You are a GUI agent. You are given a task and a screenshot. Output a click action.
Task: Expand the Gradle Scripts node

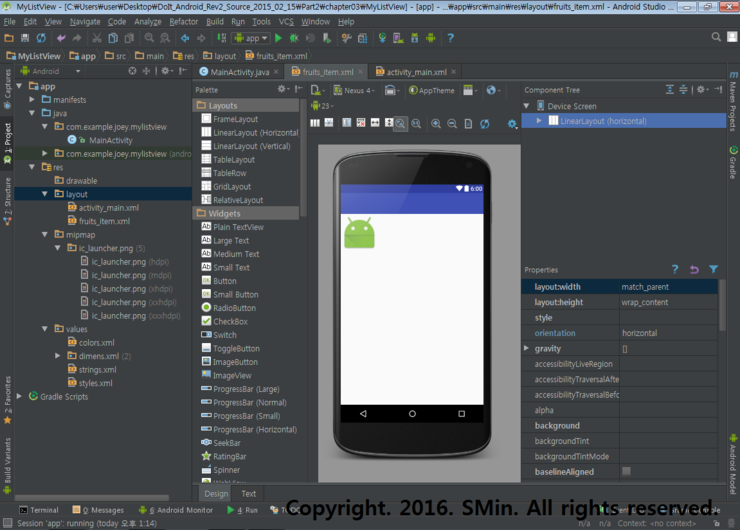coord(19,396)
